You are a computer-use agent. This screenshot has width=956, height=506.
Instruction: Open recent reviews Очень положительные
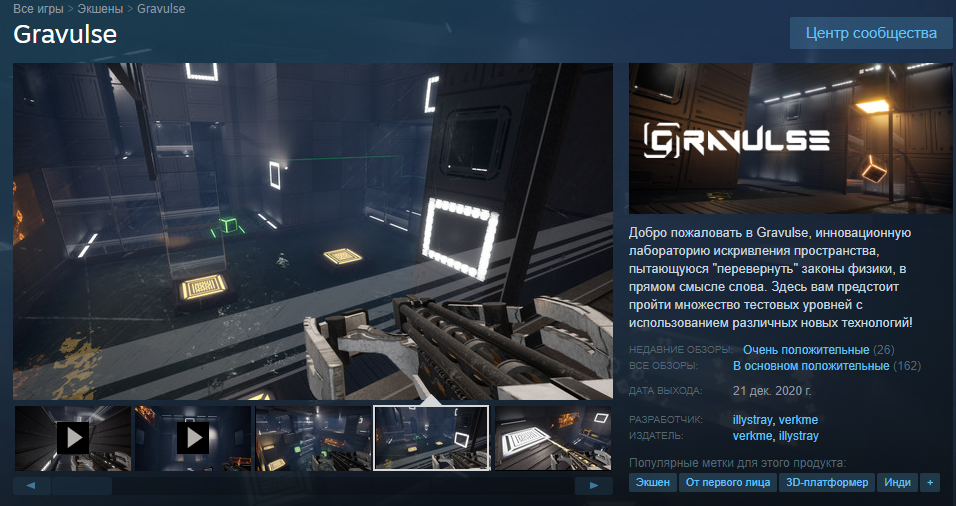click(x=805, y=350)
